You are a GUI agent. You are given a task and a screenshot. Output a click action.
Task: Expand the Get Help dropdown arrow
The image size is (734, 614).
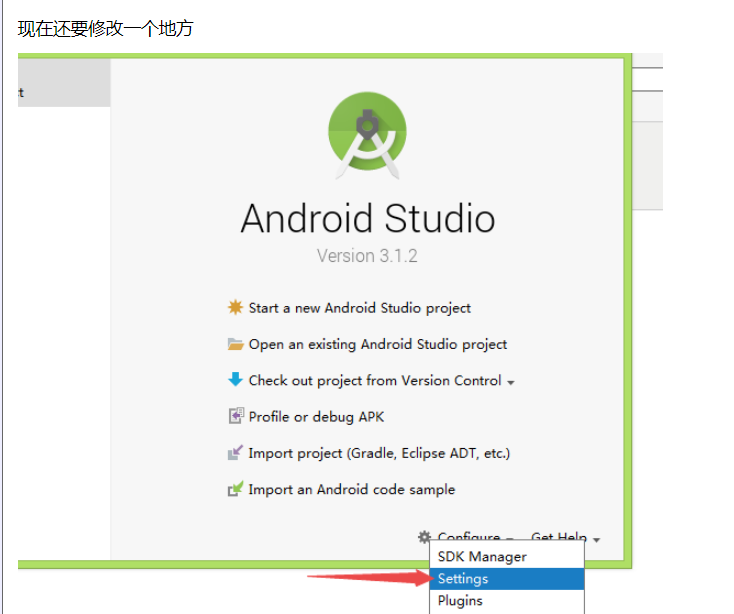click(x=596, y=540)
